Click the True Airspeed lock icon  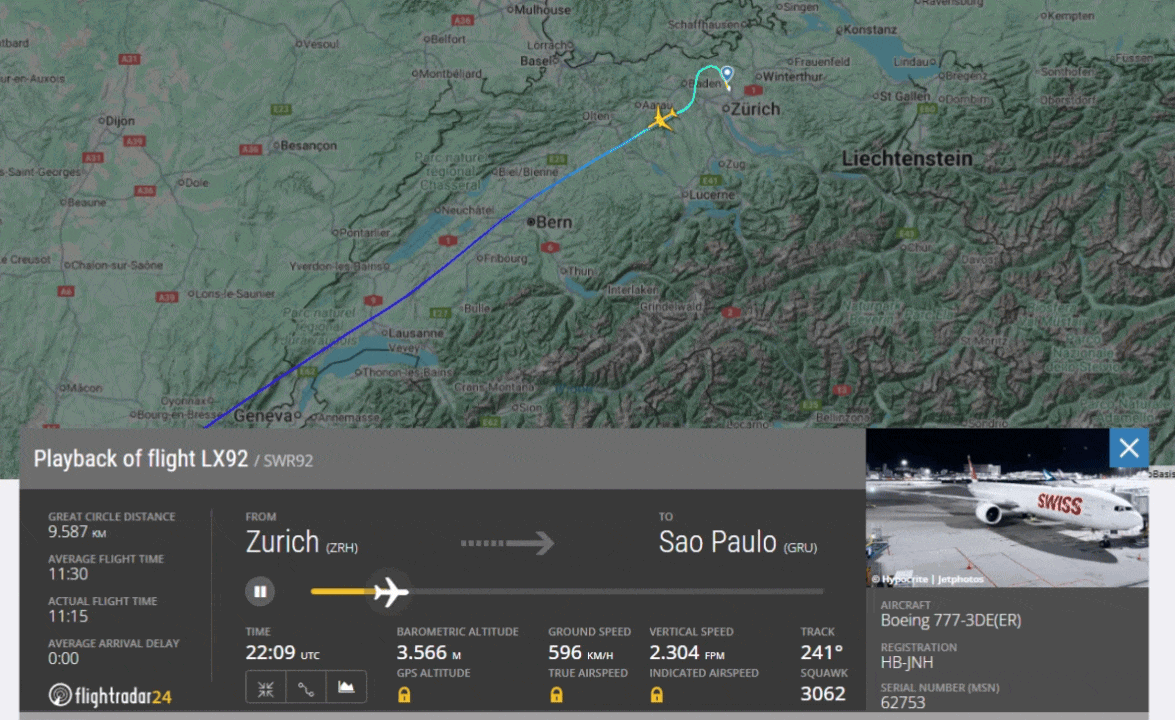(556, 695)
